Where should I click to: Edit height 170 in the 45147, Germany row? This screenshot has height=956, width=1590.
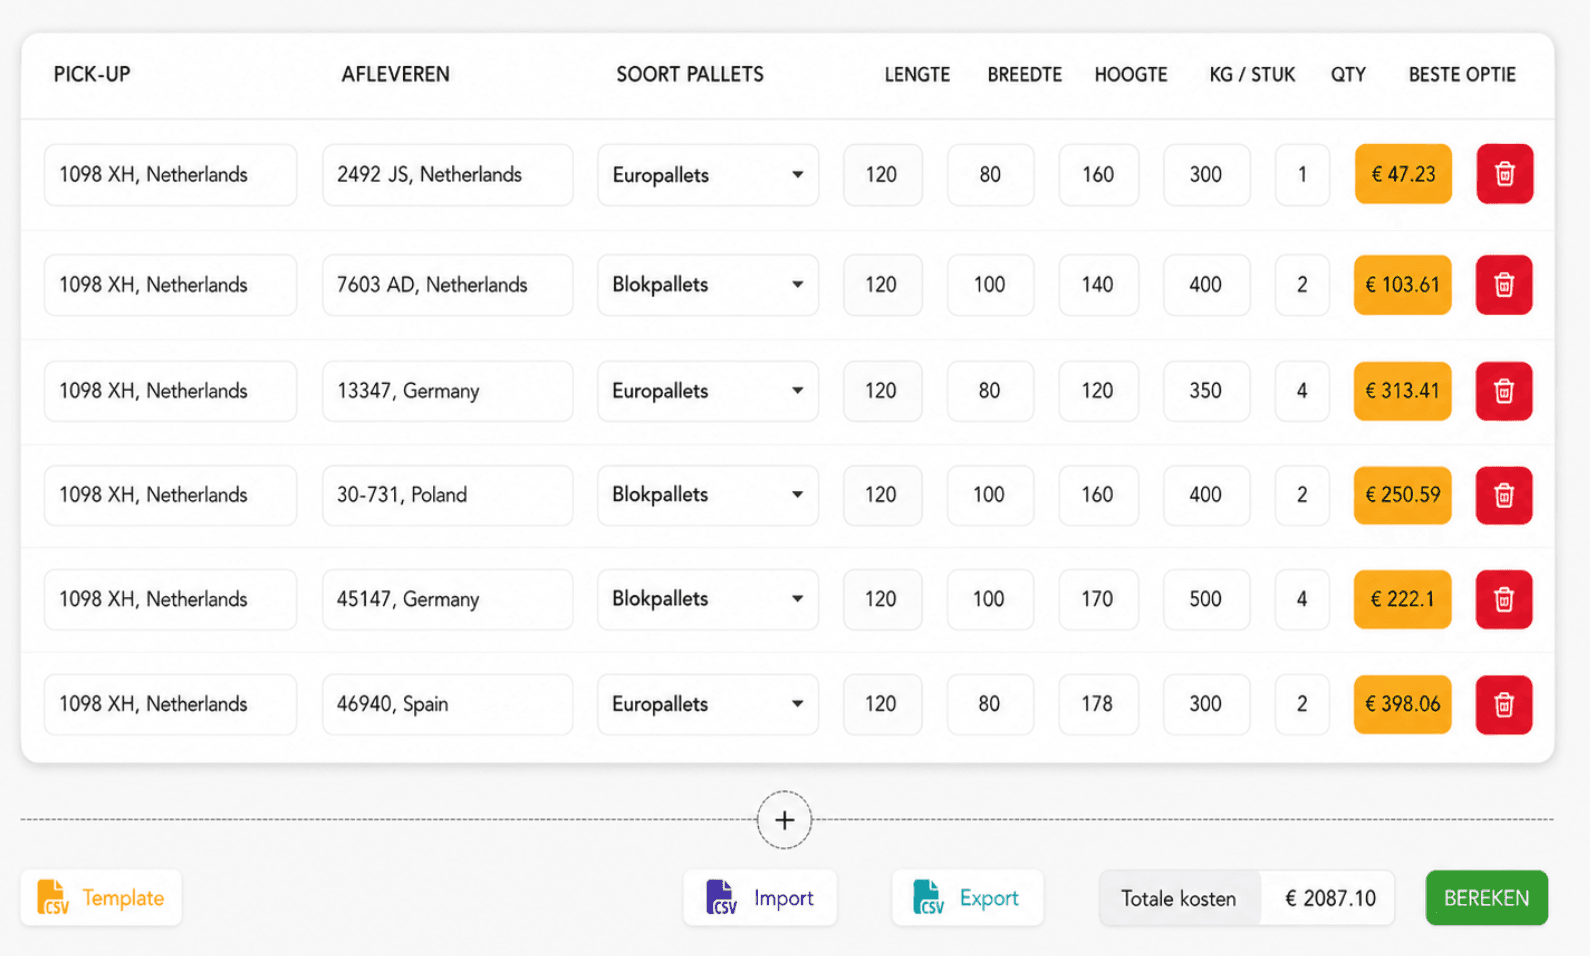click(1098, 599)
